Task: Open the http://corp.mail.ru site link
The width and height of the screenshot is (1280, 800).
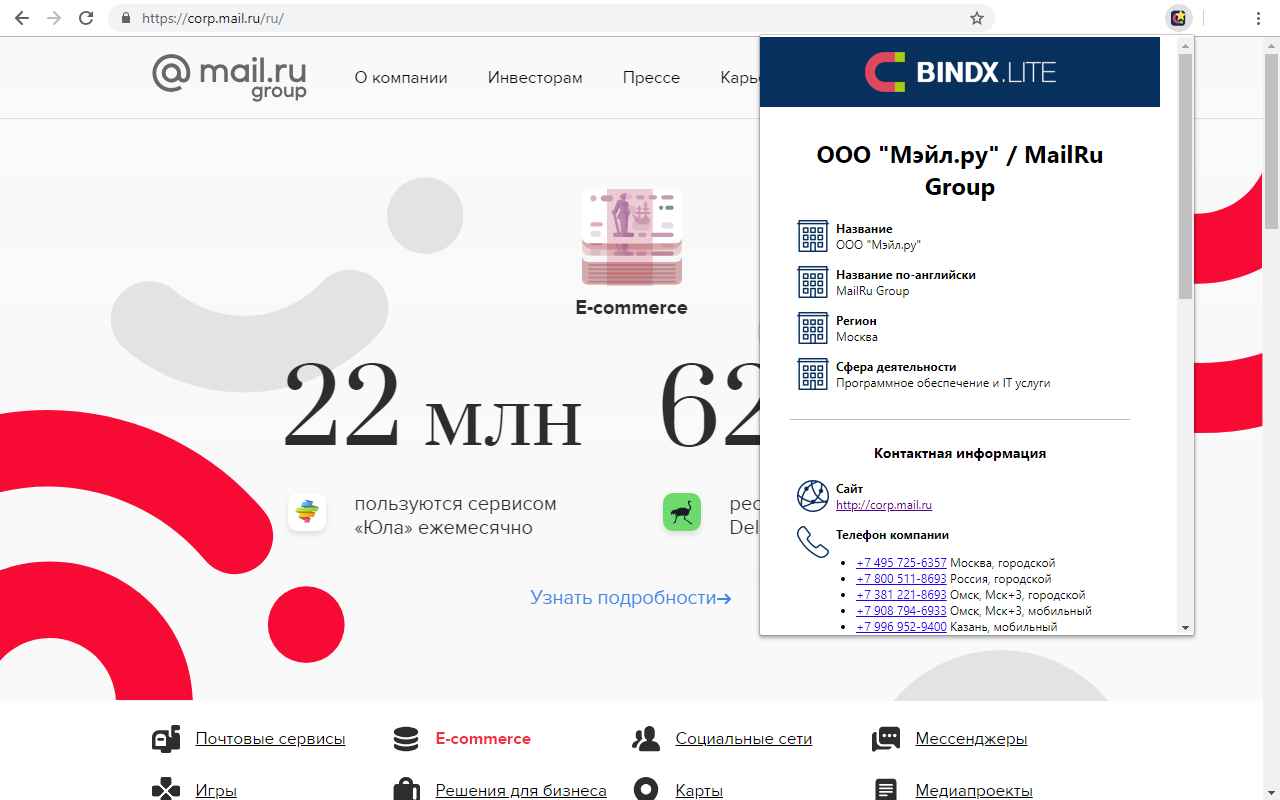Action: click(x=884, y=505)
